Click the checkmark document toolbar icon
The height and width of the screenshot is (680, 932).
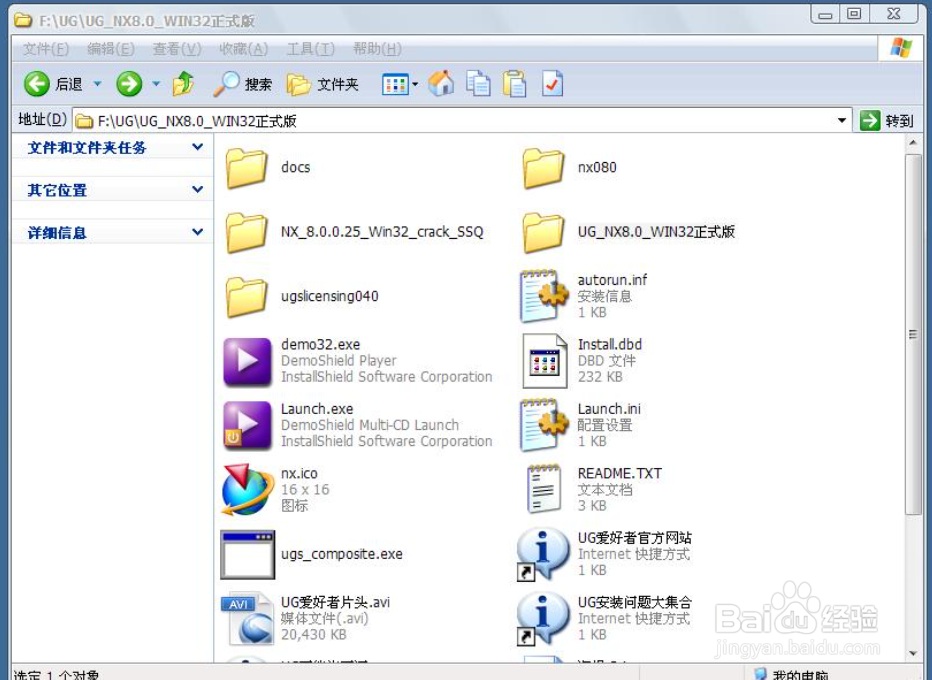coord(552,84)
